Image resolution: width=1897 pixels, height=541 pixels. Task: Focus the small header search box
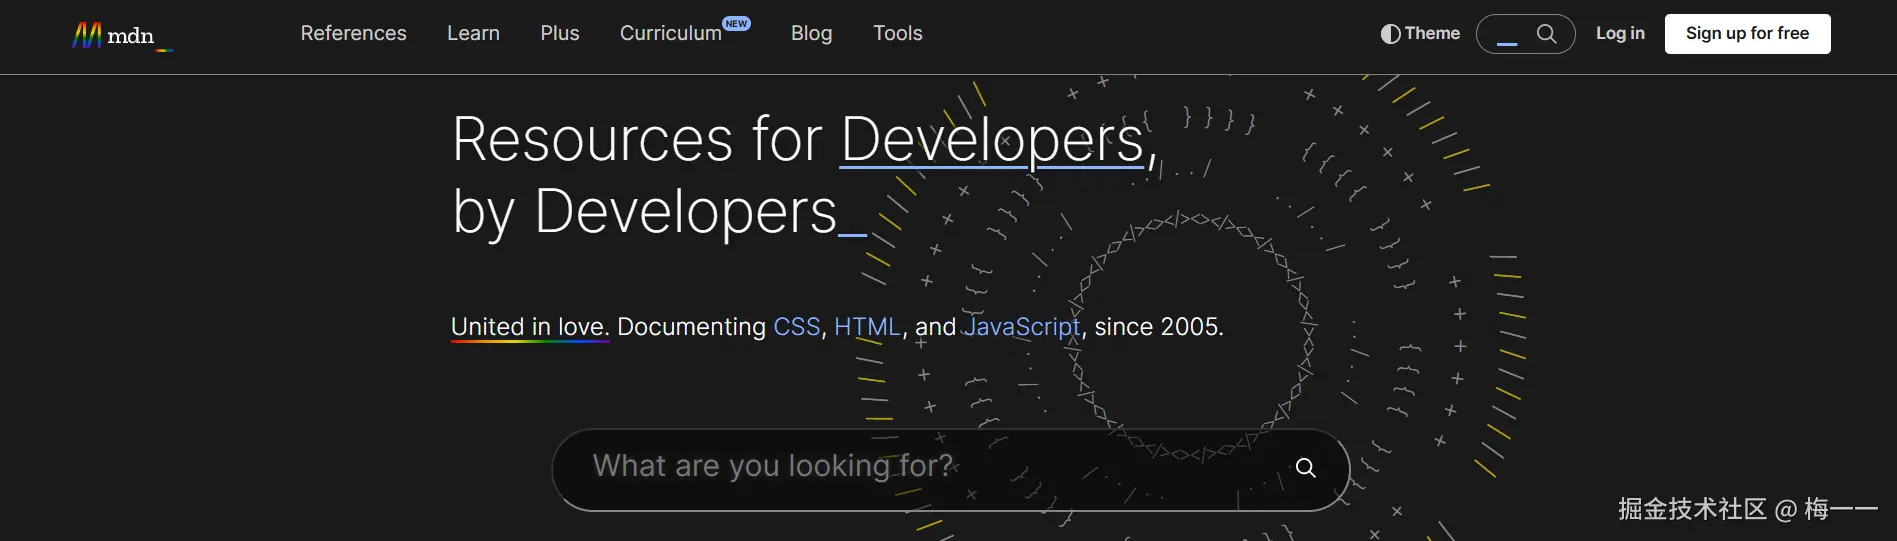tap(1508, 34)
